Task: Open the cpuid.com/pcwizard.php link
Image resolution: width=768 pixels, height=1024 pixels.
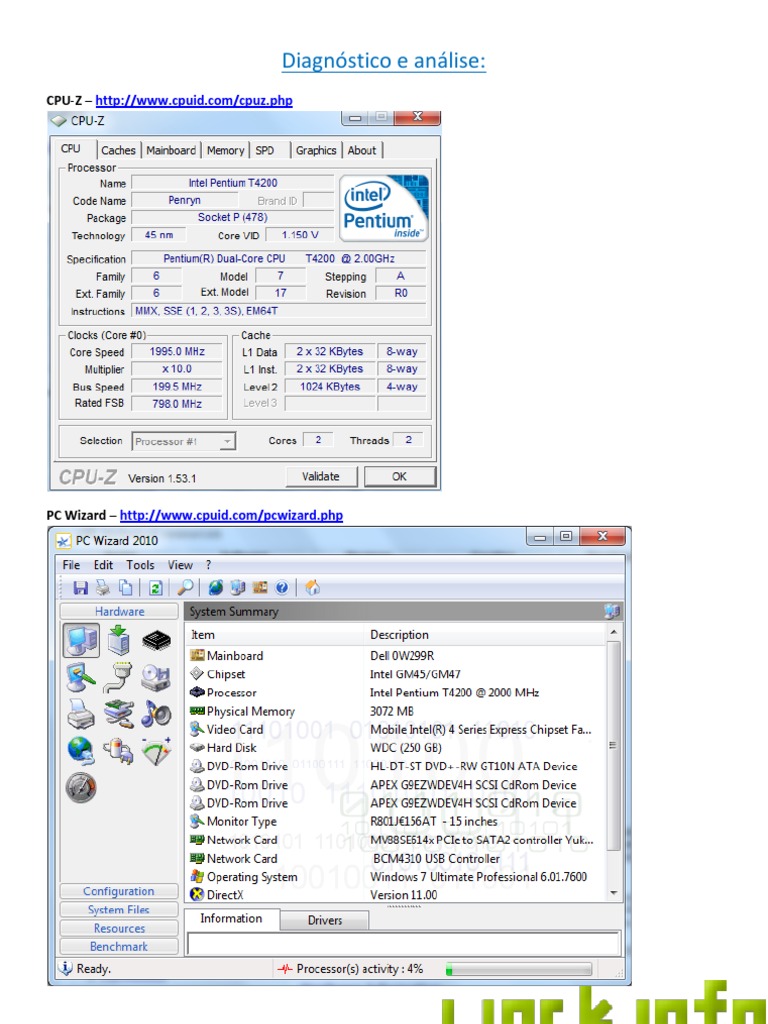Action: pos(231,515)
